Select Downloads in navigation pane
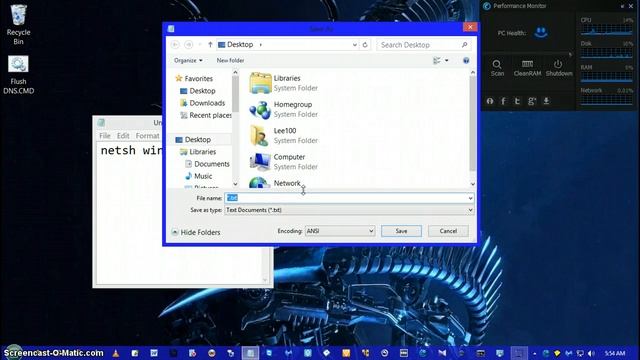The width and height of the screenshot is (640, 360). (x=202, y=103)
